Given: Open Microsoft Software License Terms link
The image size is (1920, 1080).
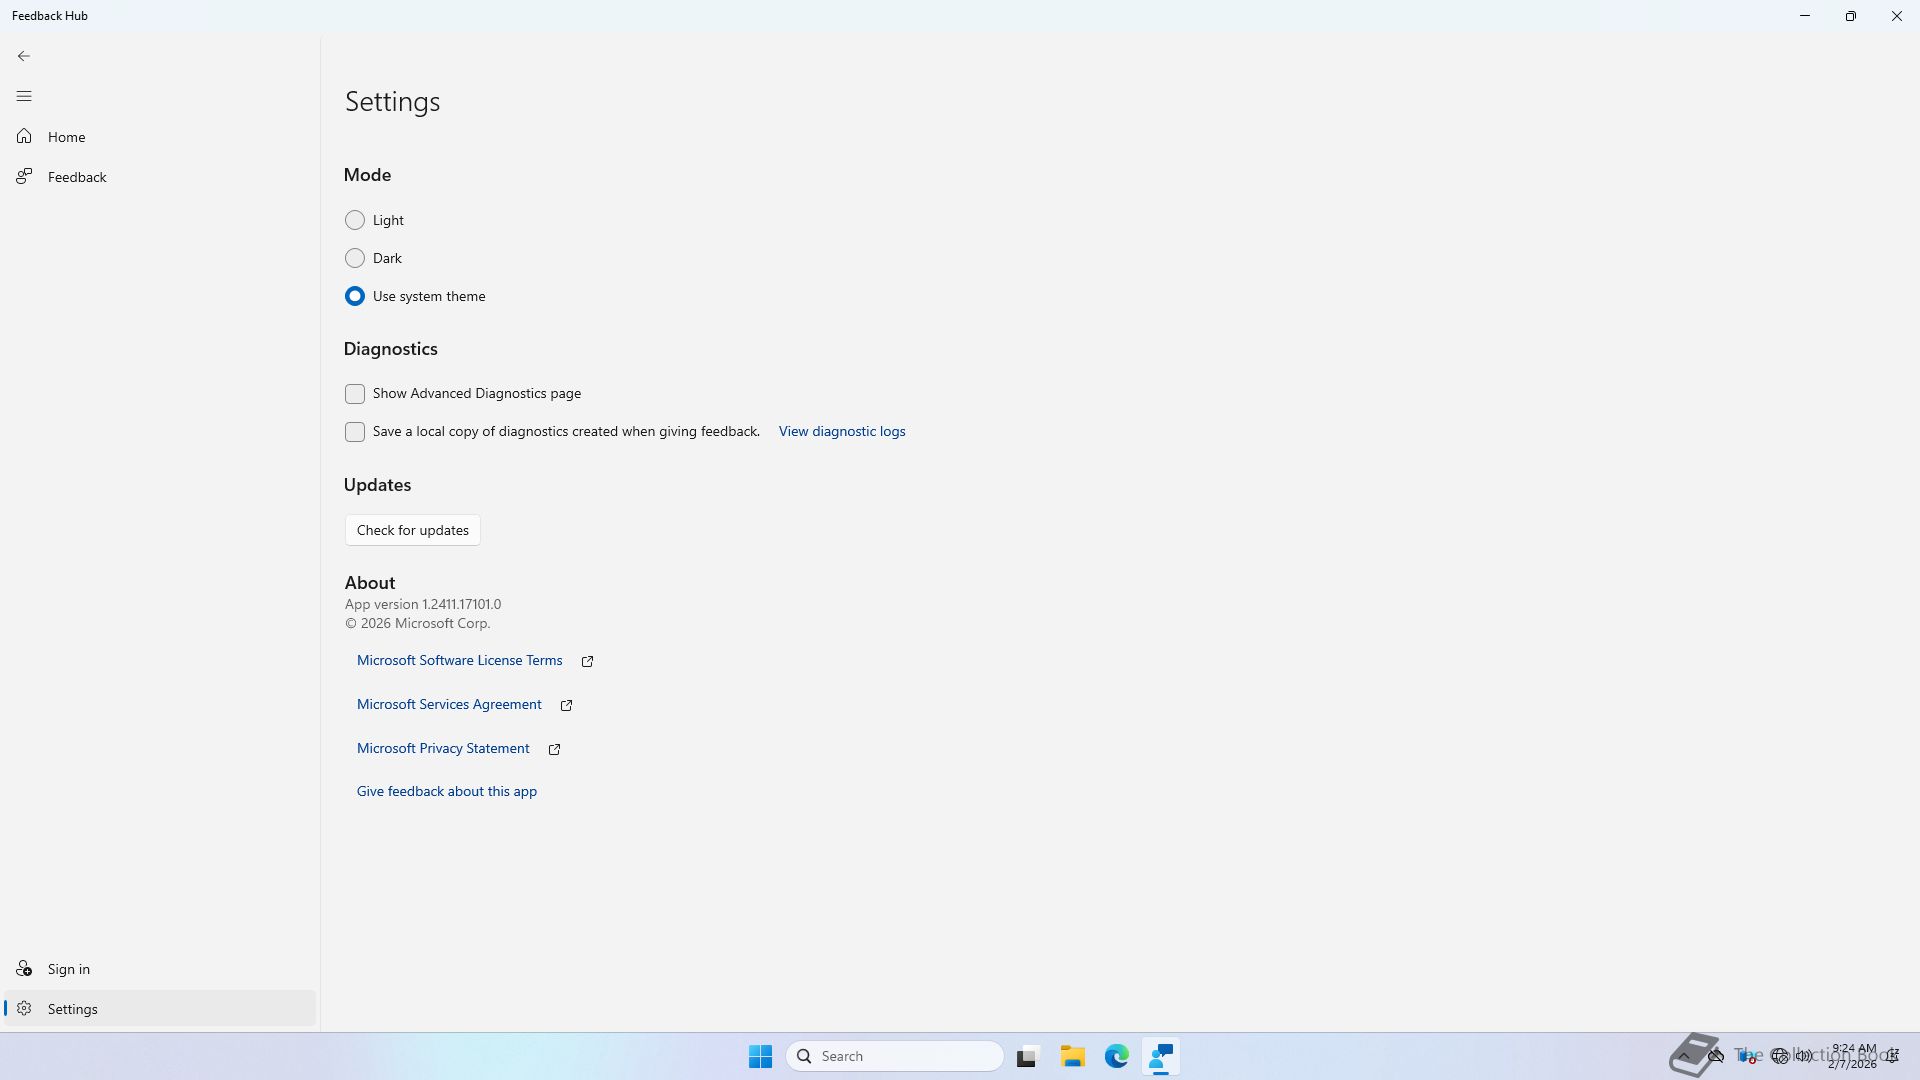Looking at the screenshot, I should [x=459, y=661].
